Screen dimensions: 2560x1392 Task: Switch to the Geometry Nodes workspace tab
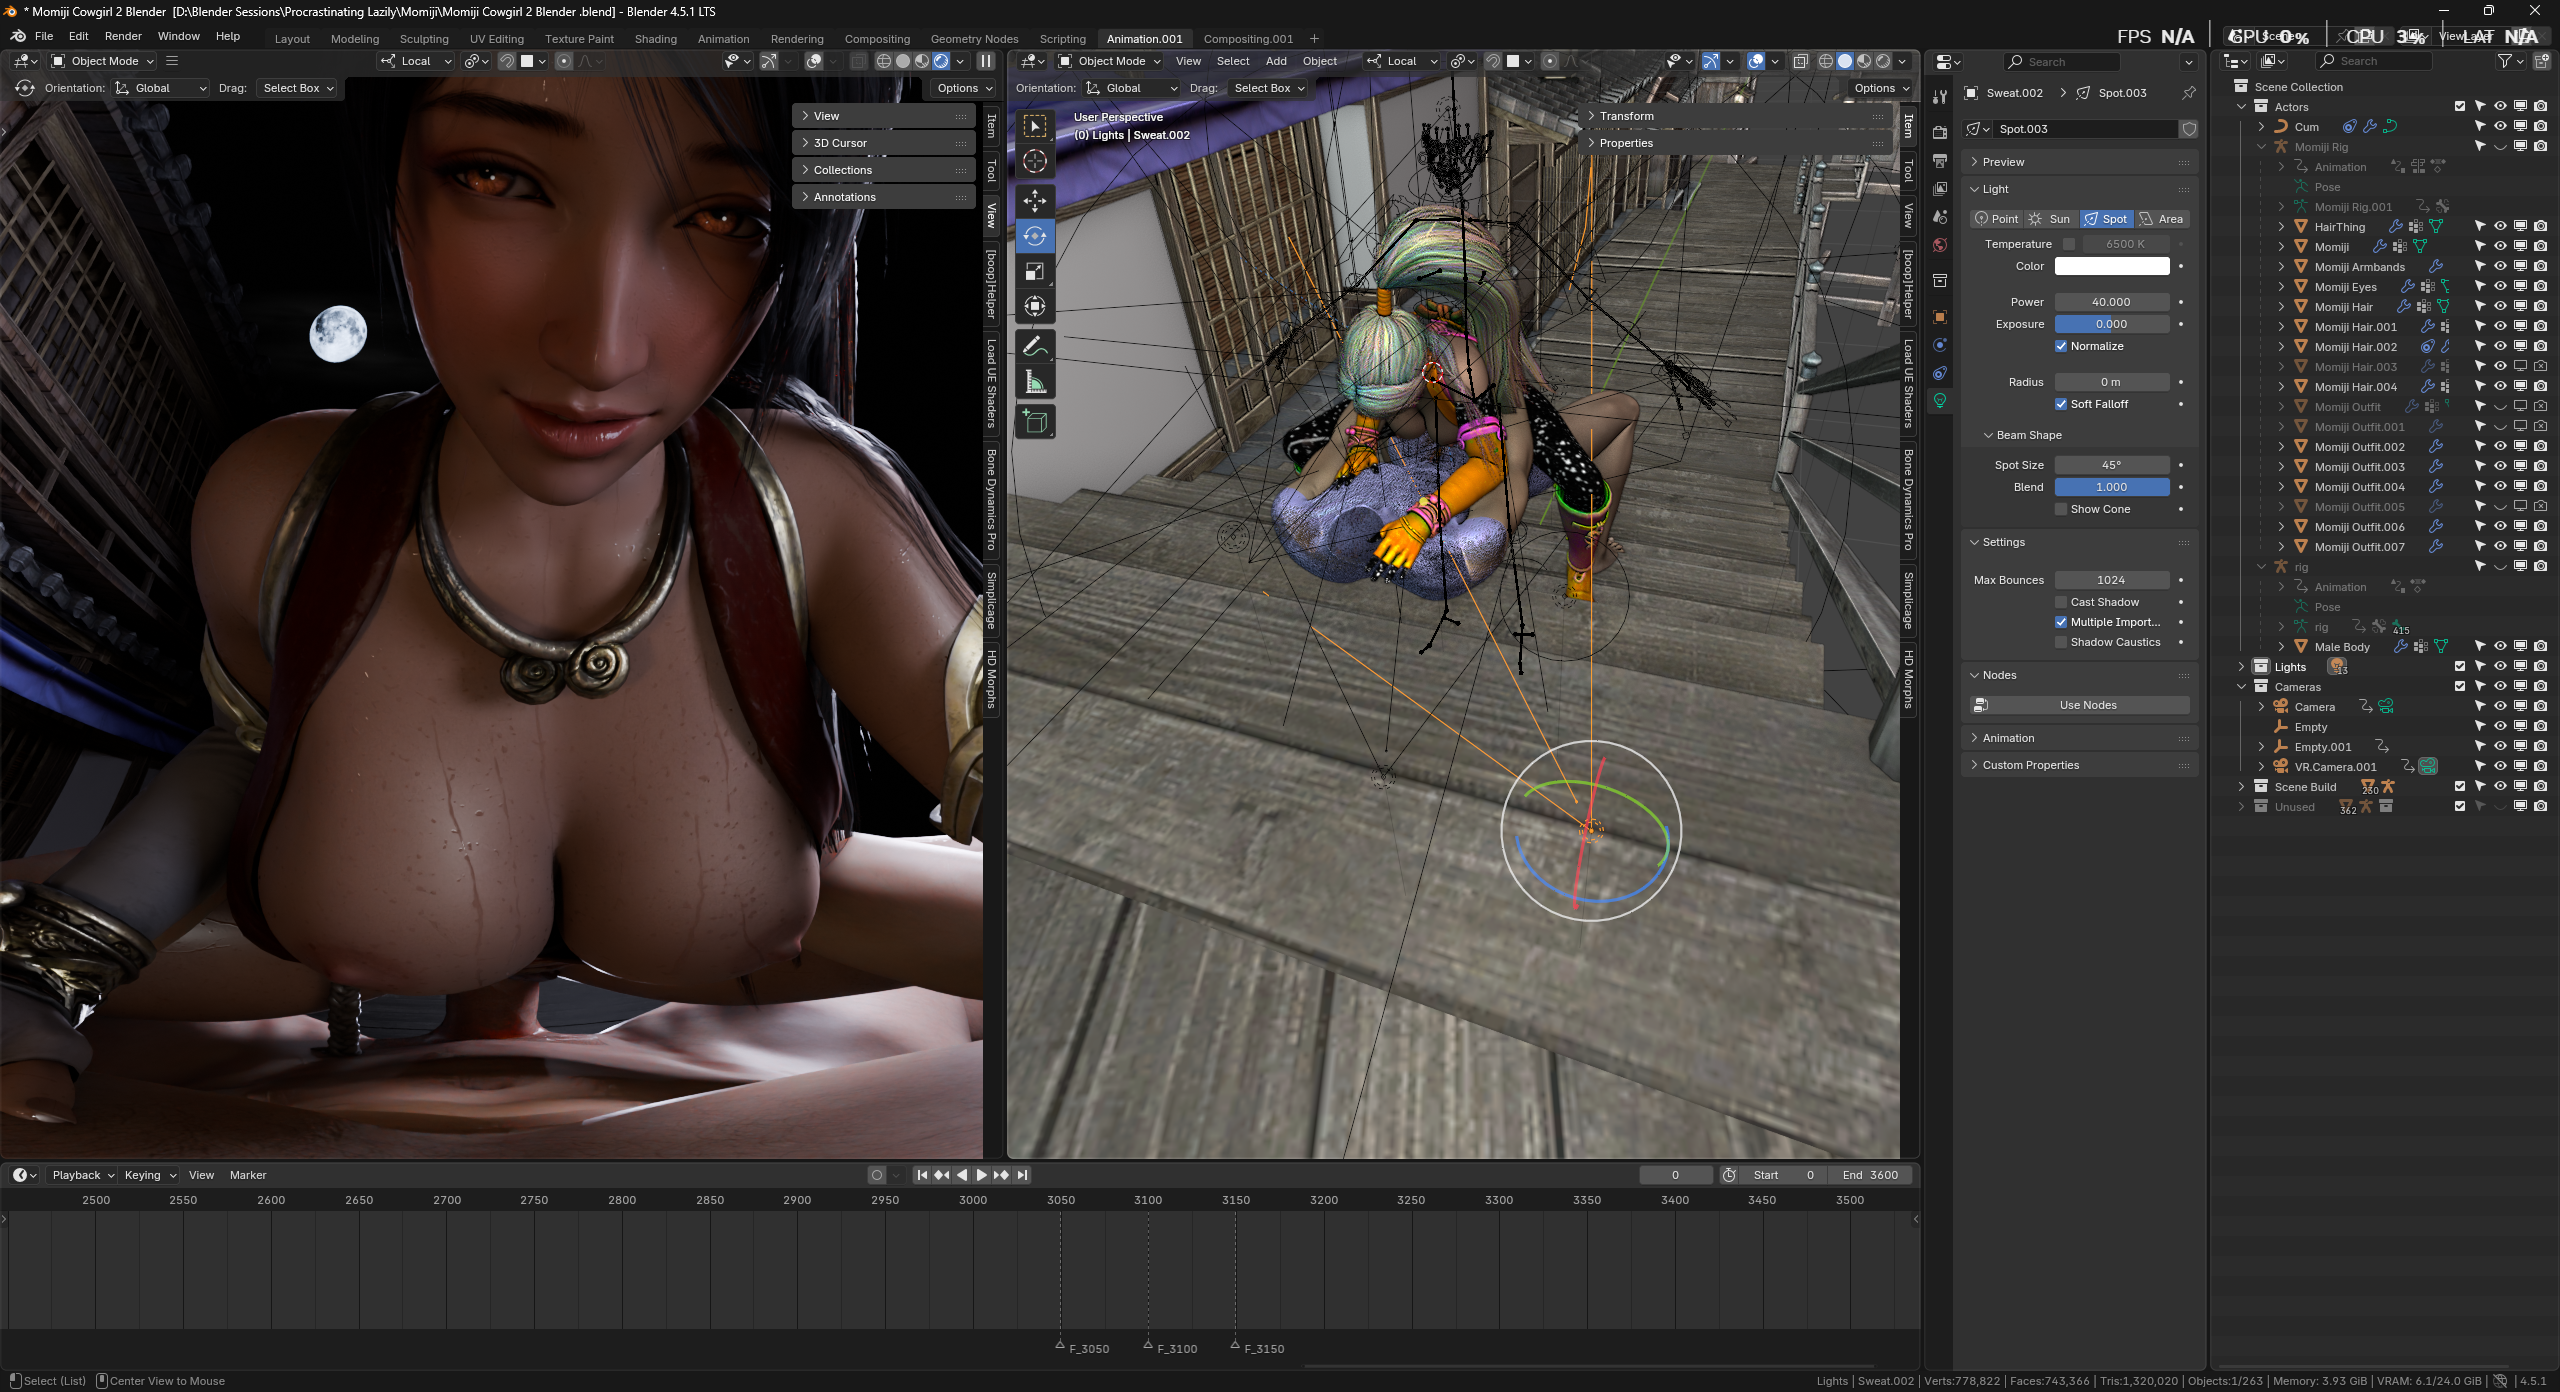pyautogui.click(x=974, y=39)
